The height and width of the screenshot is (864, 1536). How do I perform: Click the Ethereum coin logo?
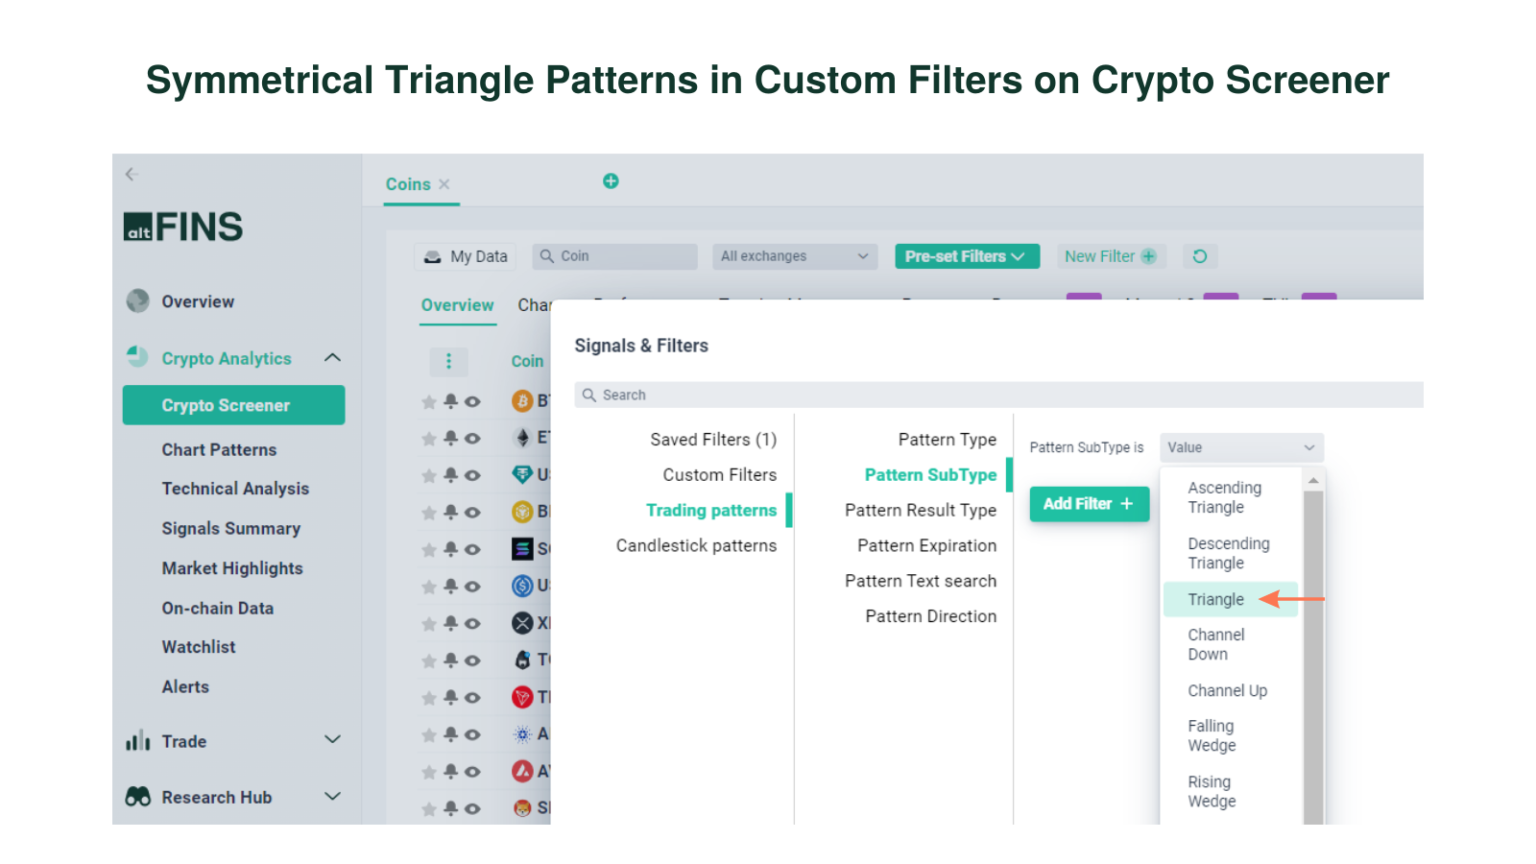[x=522, y=438]
